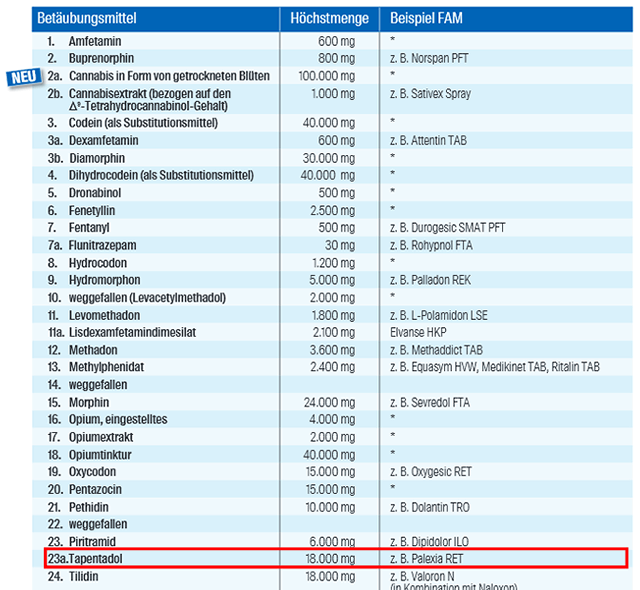640x590 pixels.
Task: Click the Amfetamin row name
Action: [x=95, y=41]
